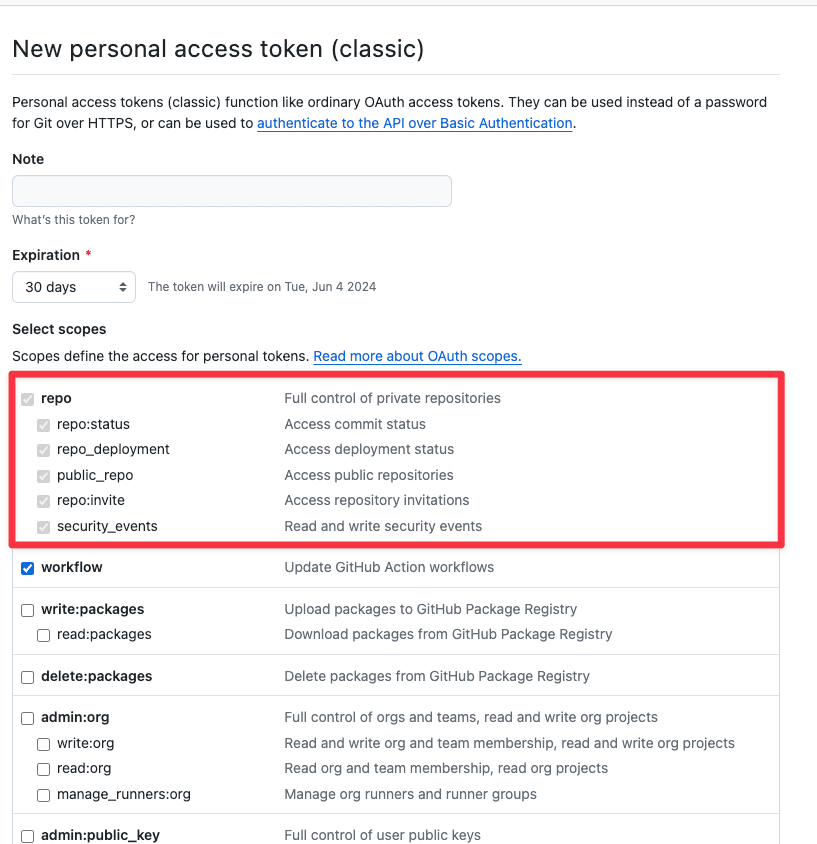Screen dimensions: 817x844
Task: Toggle the security_events checkbox
Action: [x=44, y=527]
